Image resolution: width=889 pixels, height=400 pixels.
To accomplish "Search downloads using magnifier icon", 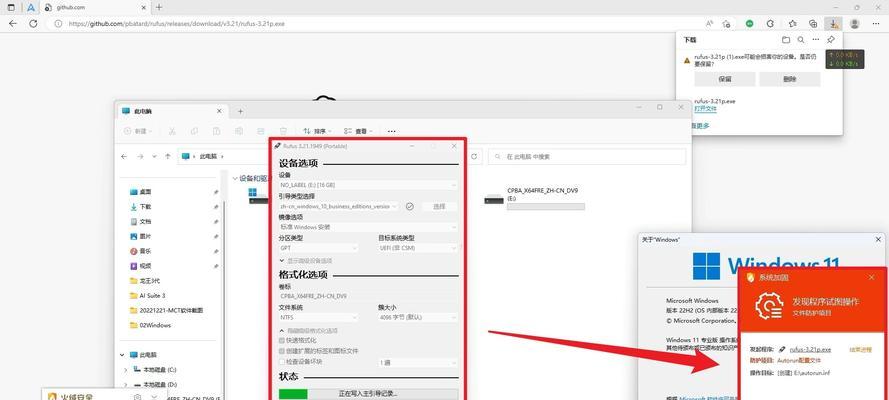I will pos(801,40).
